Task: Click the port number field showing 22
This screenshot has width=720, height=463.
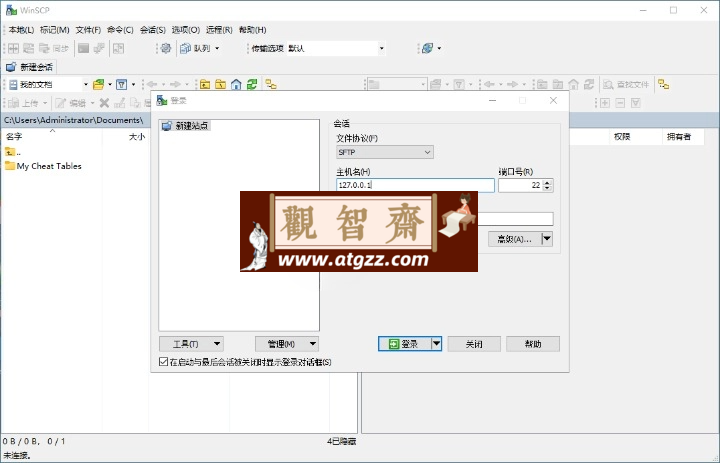Action: pyautogui.click(x=520, y=185)
